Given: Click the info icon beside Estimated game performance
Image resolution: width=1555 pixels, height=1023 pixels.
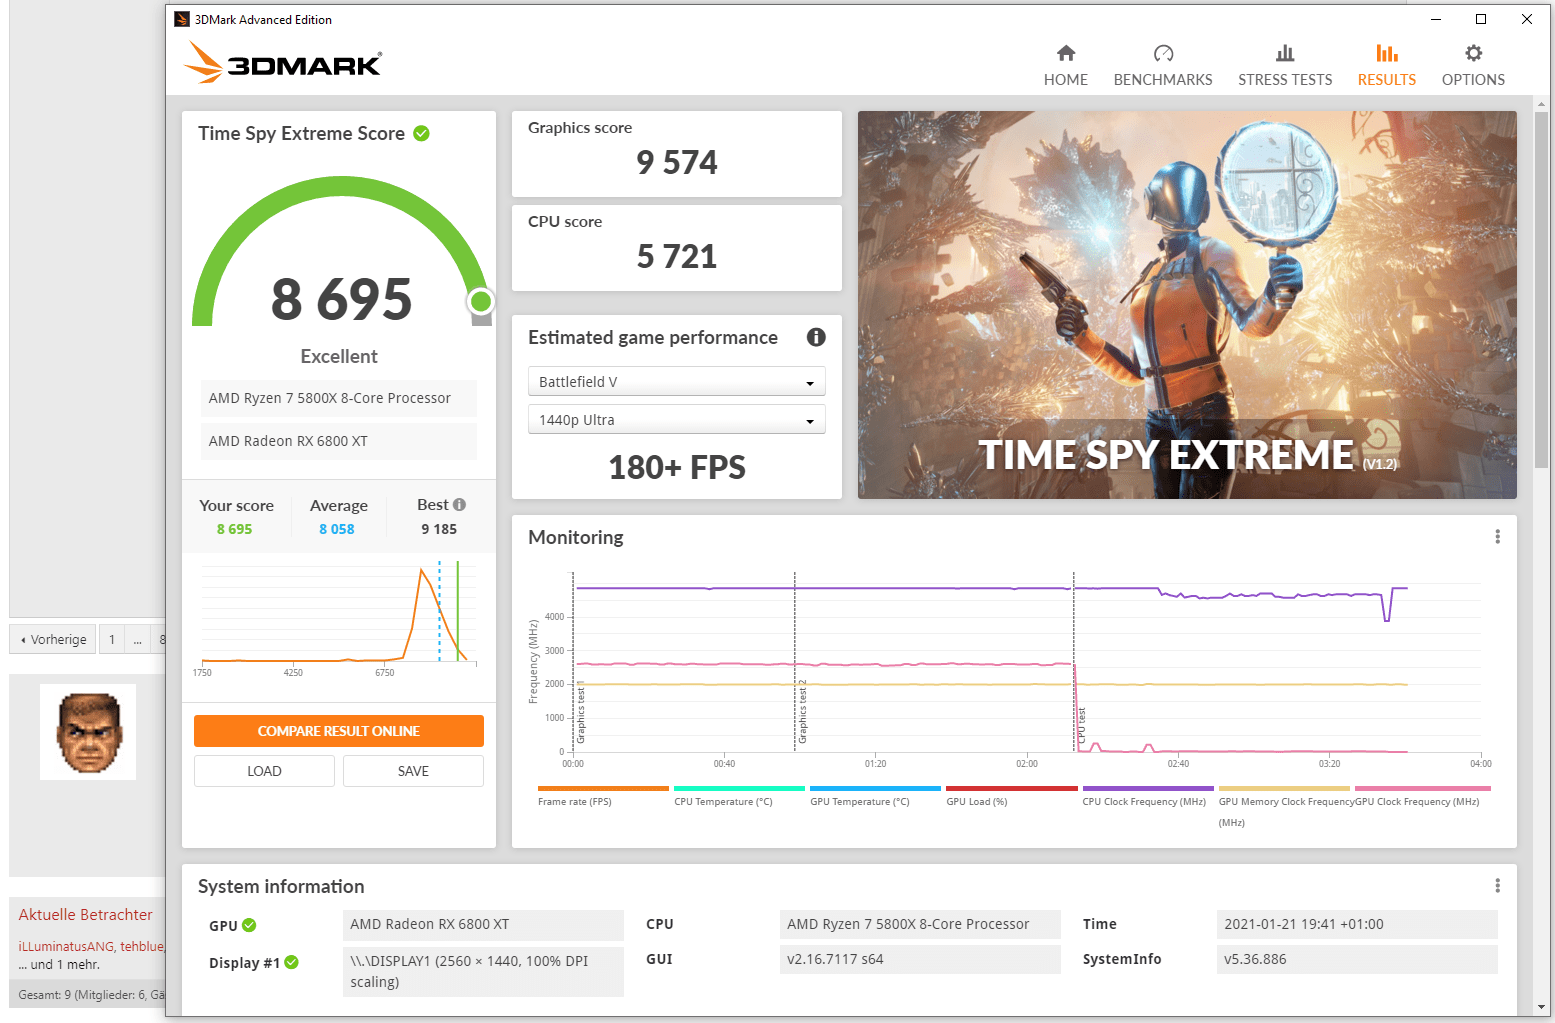Looking at the screenshot, I should click(816, 337).
